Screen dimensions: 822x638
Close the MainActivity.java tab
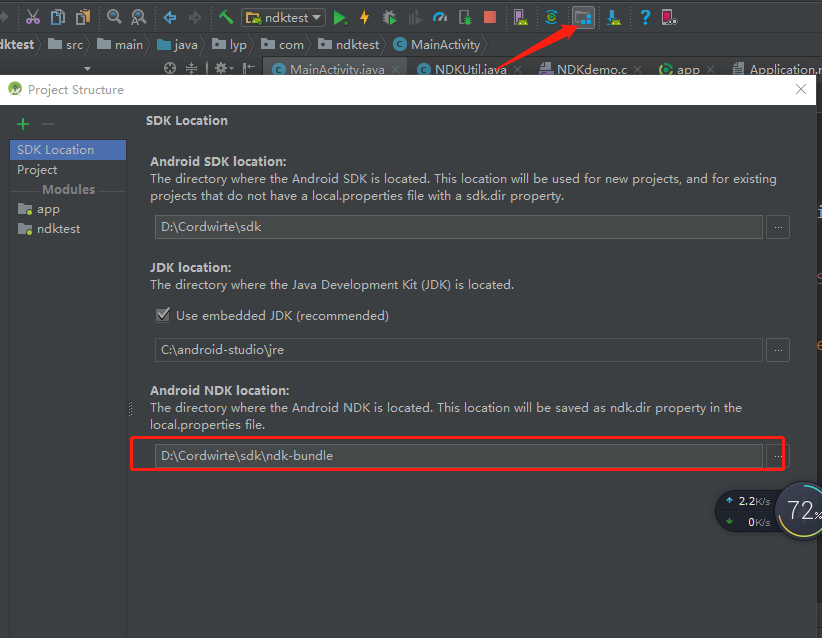point(395,69)
